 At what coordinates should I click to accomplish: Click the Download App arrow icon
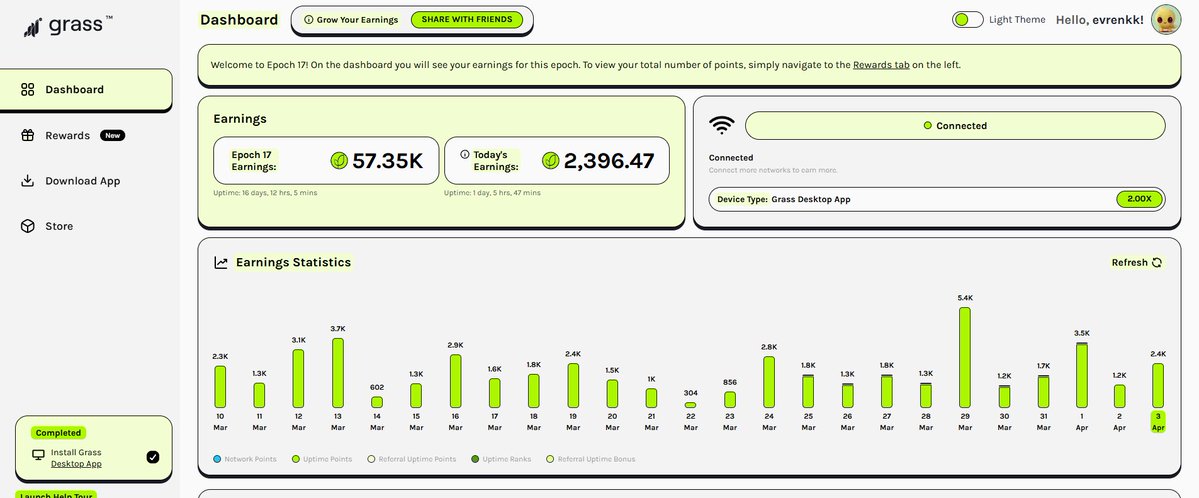(28, 181)
